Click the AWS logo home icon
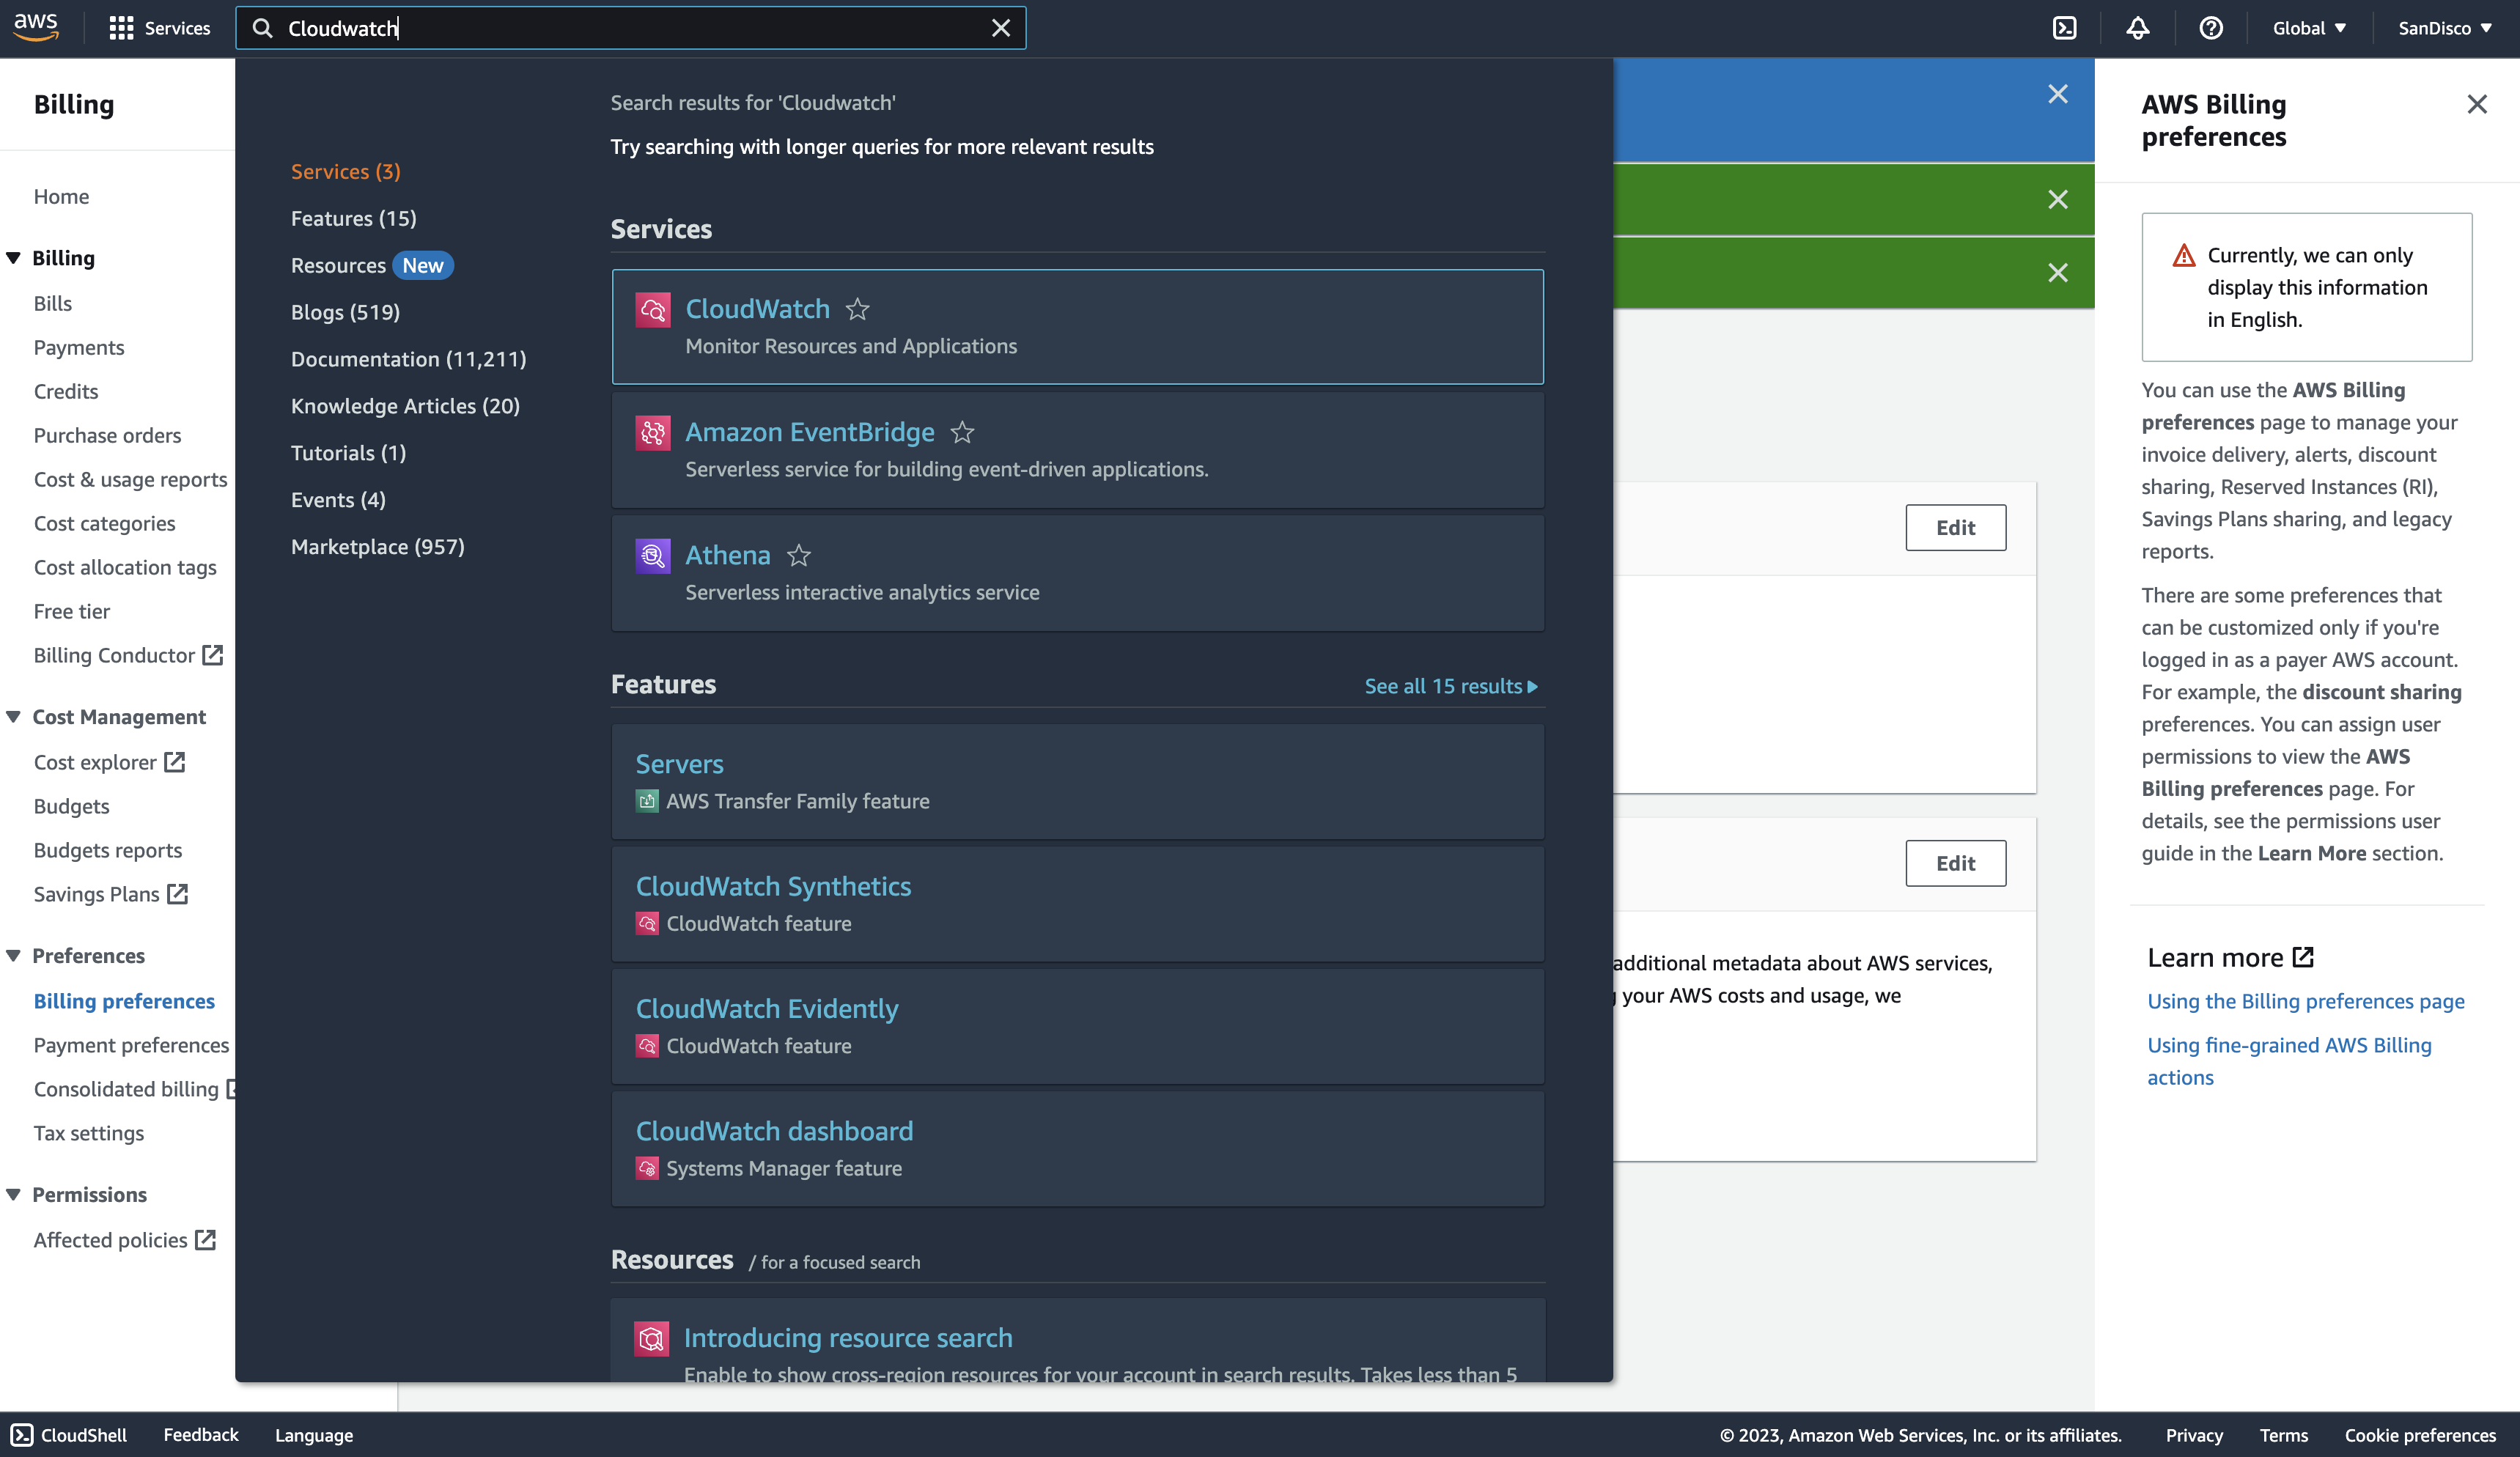This screenshot has height=1457, width=2520. [x=36, y=27]
